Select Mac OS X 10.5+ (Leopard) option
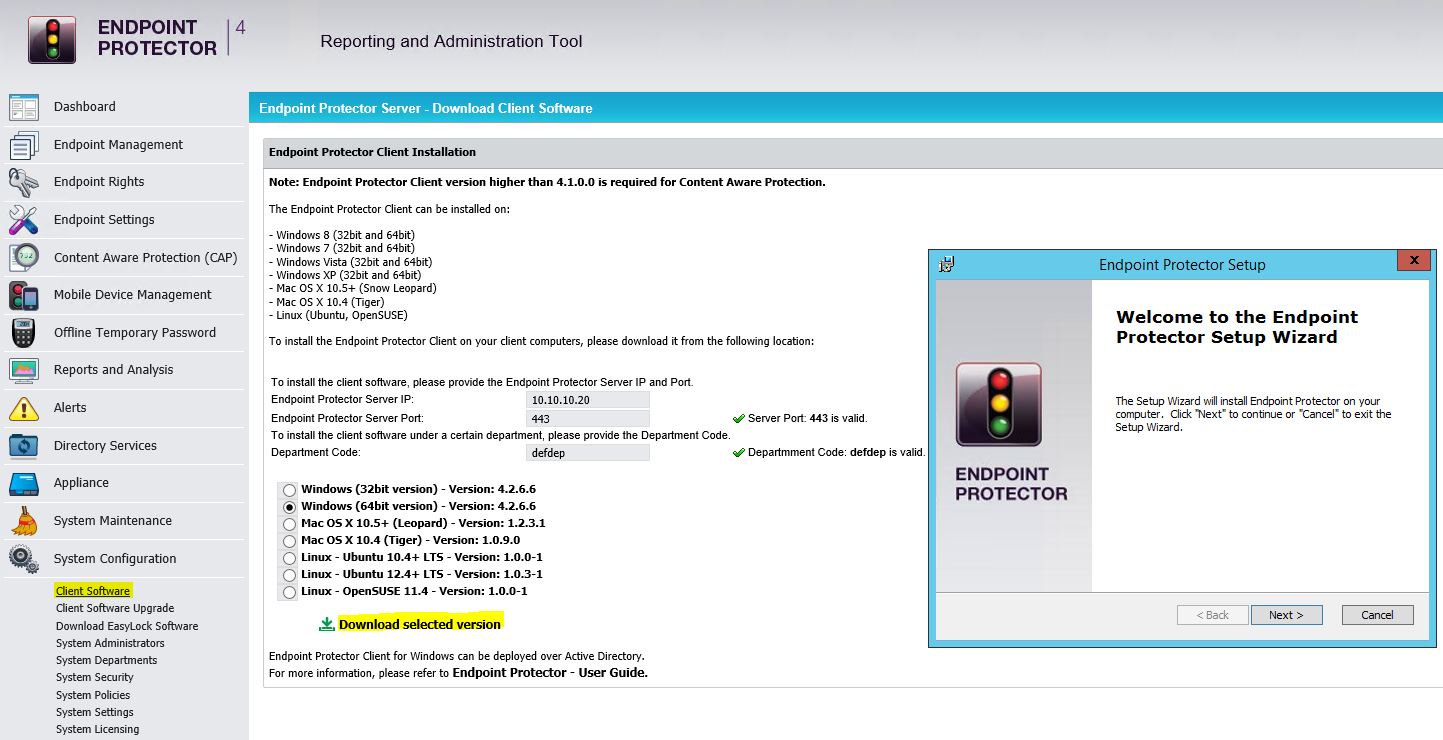The height and width of the screenshot is (740, 1443). pos(289,524)
